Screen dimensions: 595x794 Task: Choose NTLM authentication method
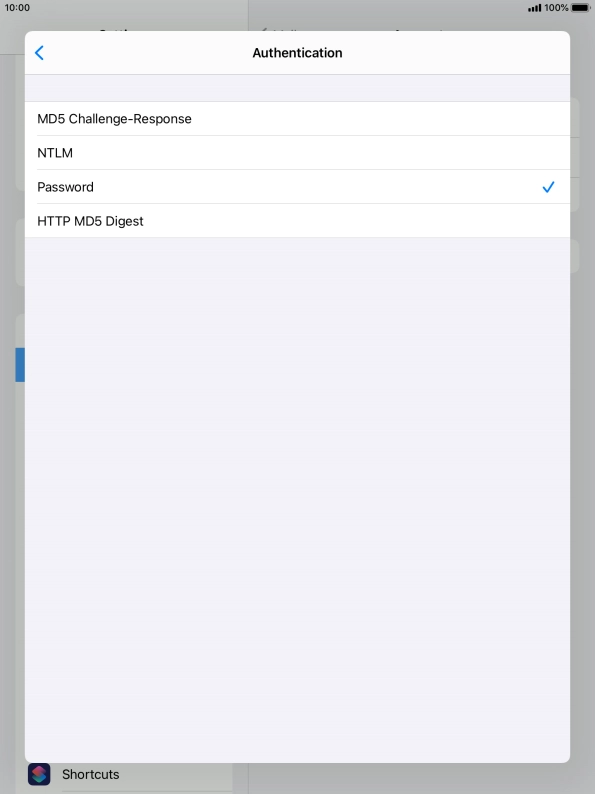tap(297, 152)
